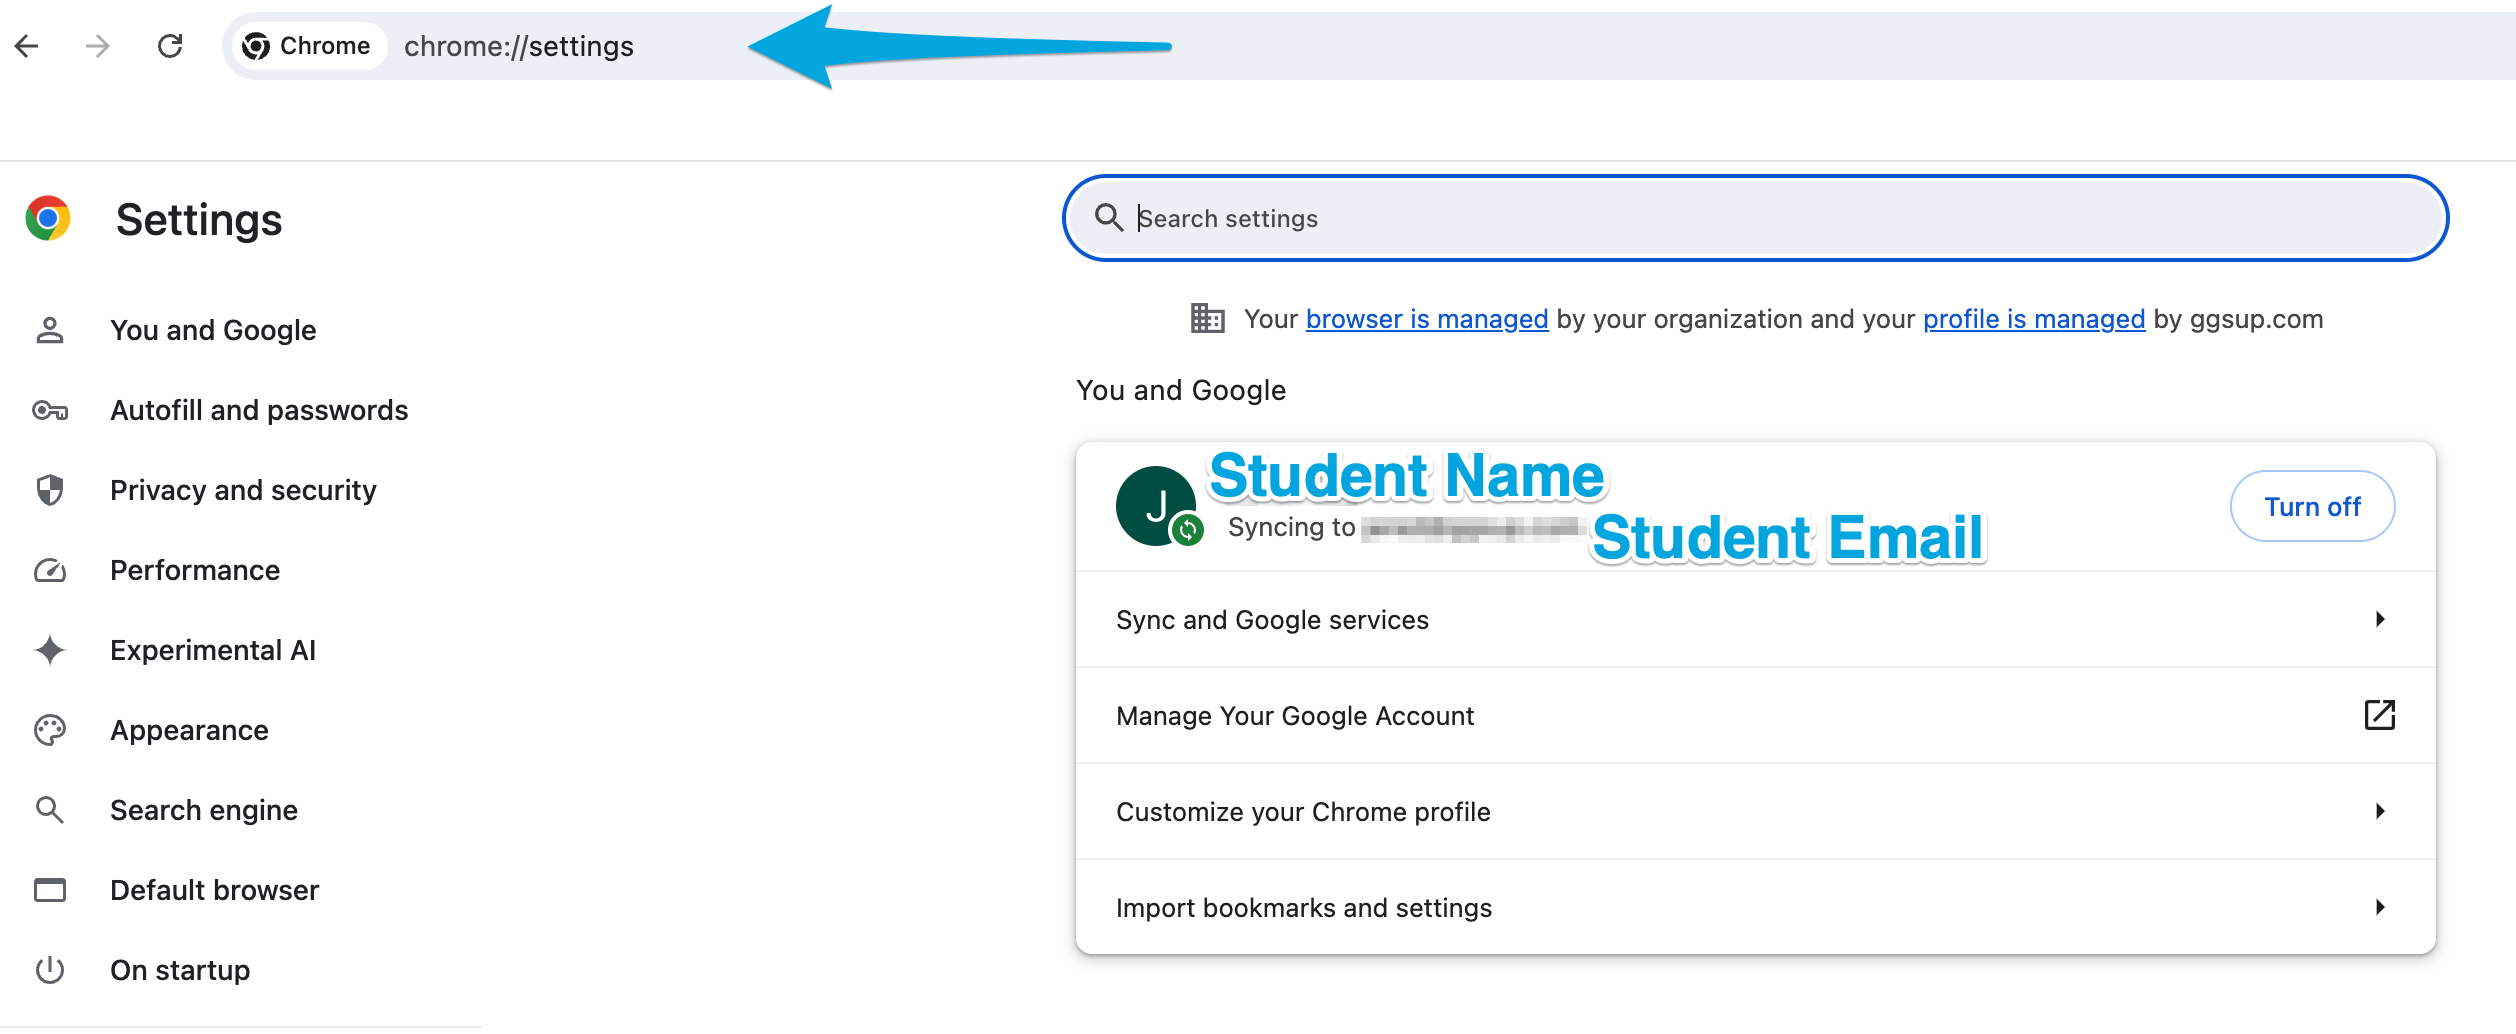Turn off sync with Turn off button

(x=2312, y=506)
